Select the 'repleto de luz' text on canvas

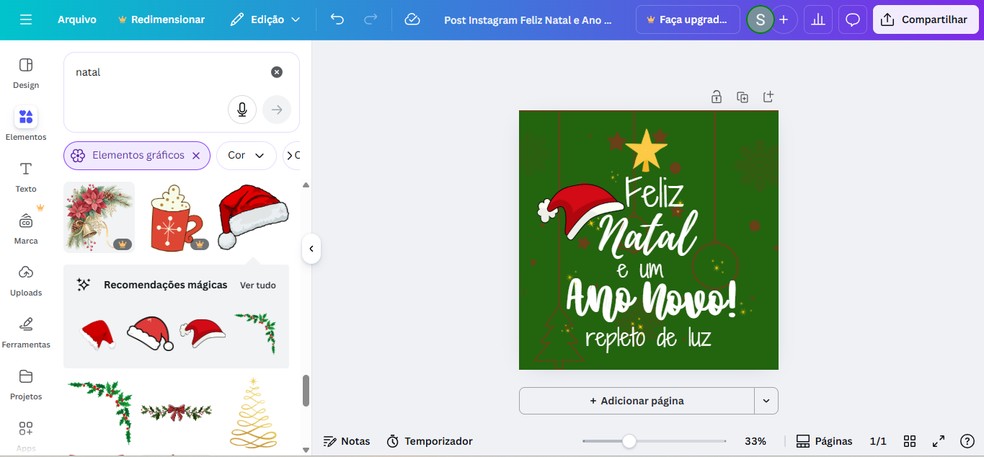coord(648,338)
